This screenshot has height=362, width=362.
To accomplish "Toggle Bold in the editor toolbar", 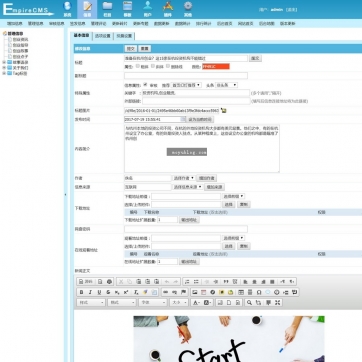I will [81, 292].
